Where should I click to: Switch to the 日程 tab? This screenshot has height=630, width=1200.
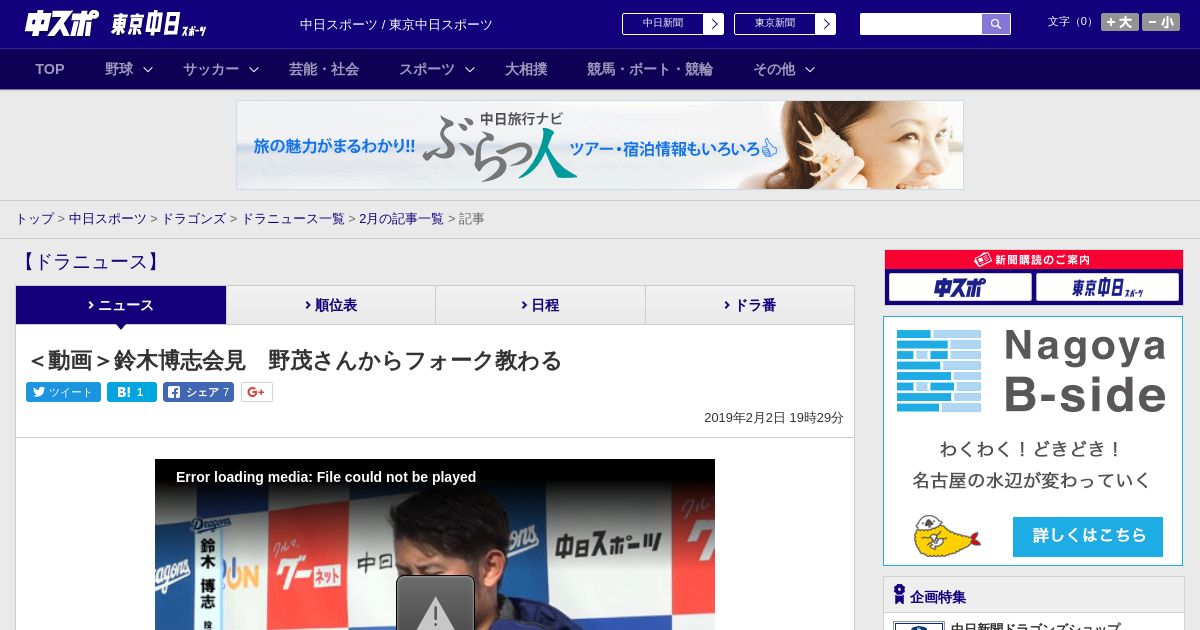[541, 305]
